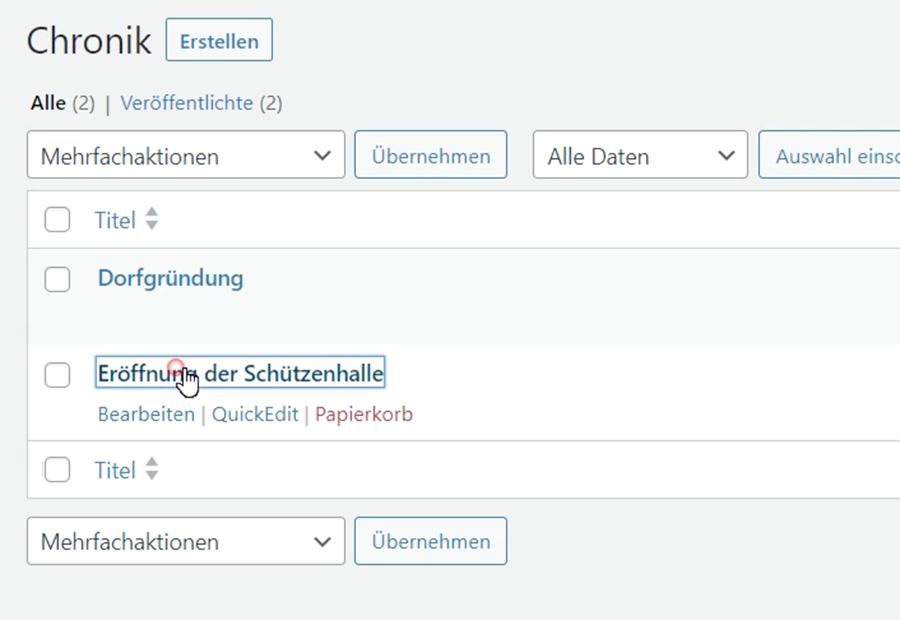Open the bottom Mehrfachaktionen dropdown
This screenshot has height=620, width=900.
186,542
